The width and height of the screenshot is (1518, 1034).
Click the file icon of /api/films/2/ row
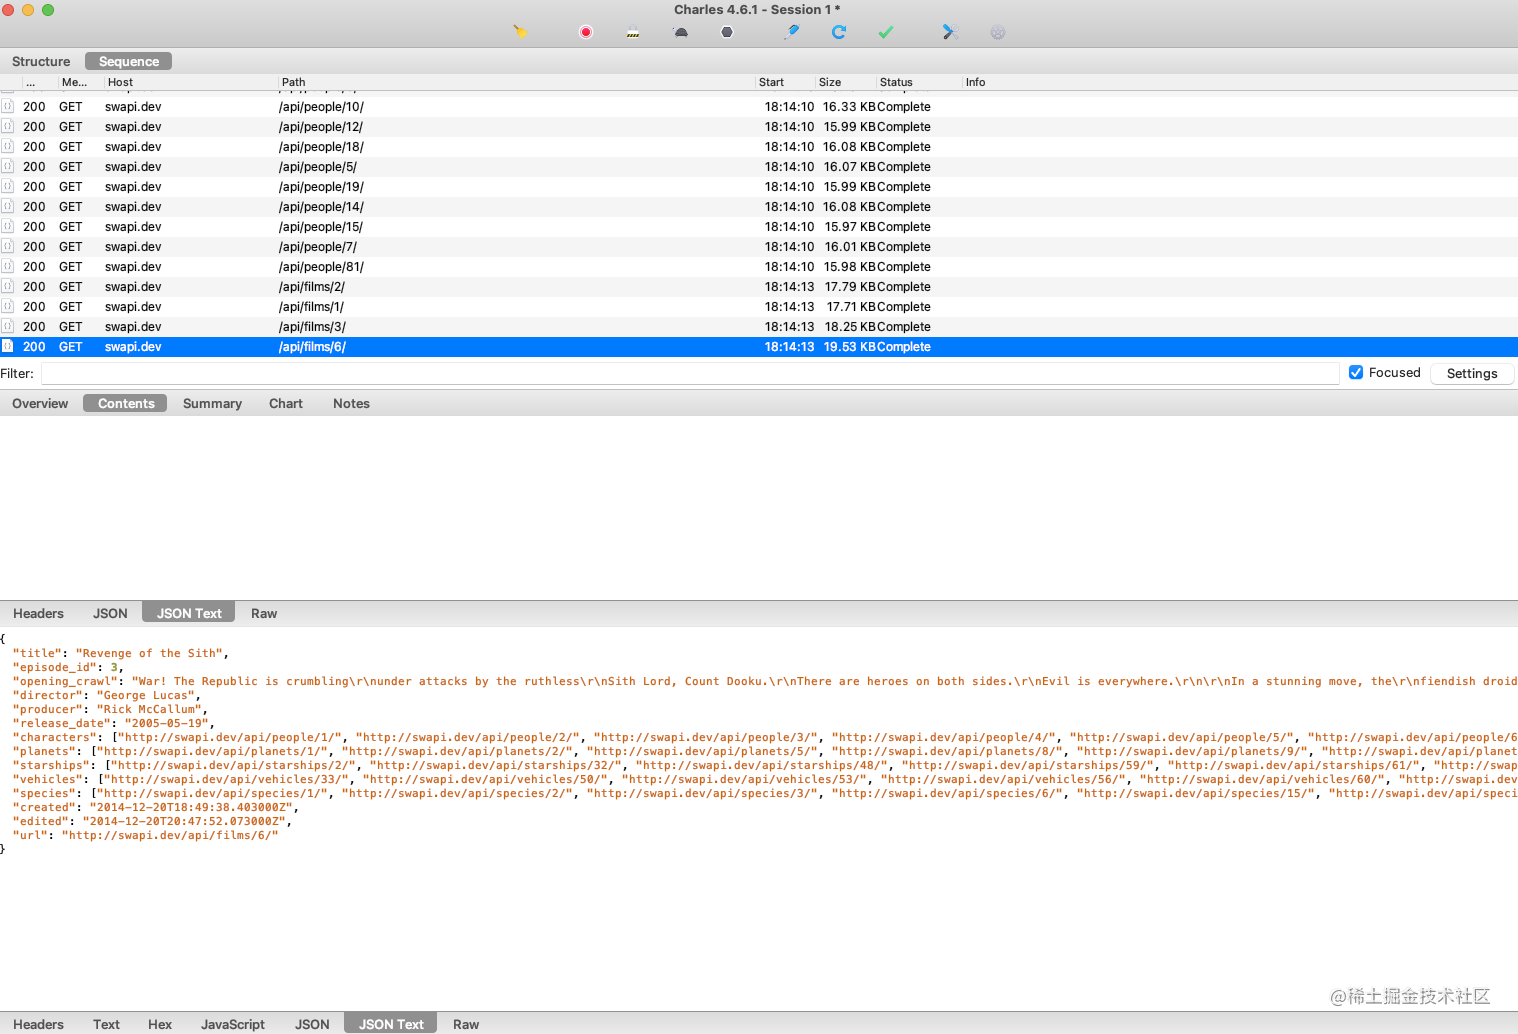[7, 286]
